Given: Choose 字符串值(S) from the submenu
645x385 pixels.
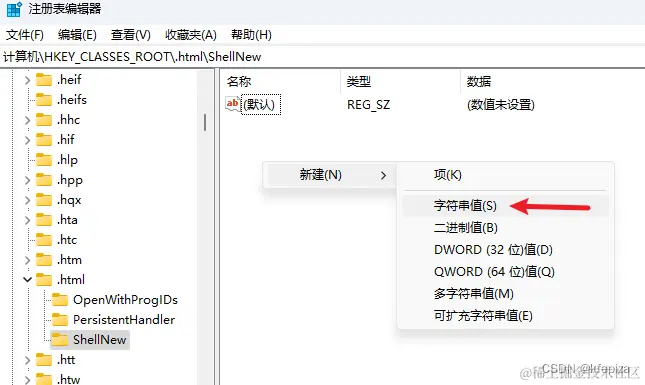Looking at the screenshot, I should [505, 206].
